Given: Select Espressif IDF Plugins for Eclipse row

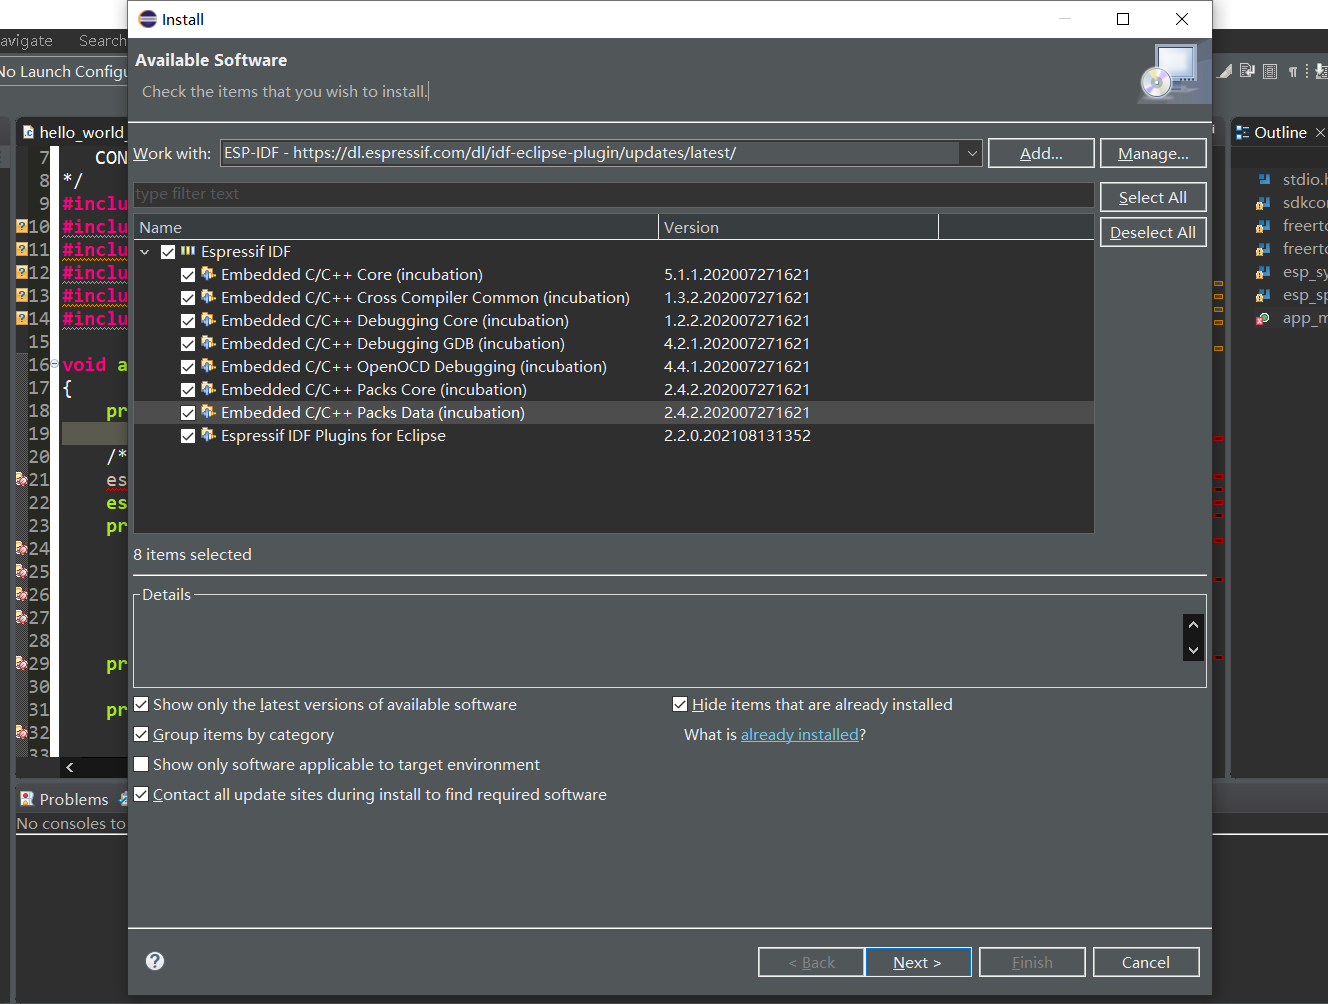Looking at the screenshot, I should coord(614,436).
